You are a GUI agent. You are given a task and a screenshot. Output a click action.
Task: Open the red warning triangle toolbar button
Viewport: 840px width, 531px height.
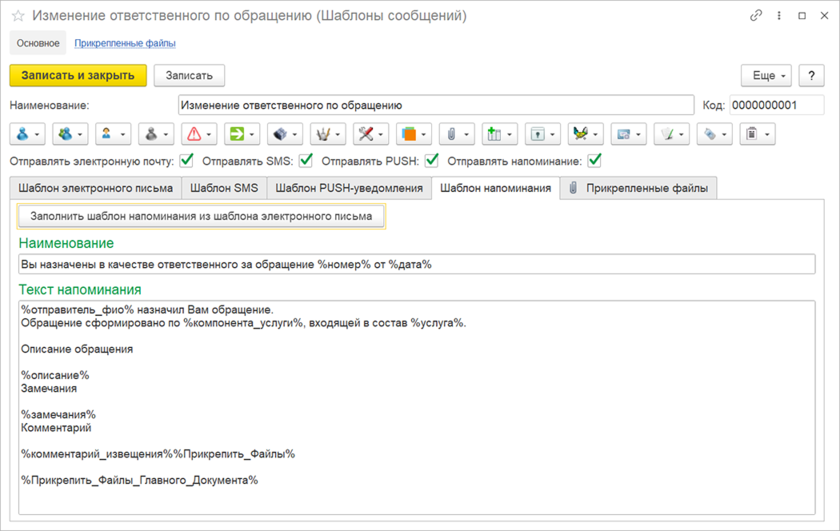[x=199, y=134]
